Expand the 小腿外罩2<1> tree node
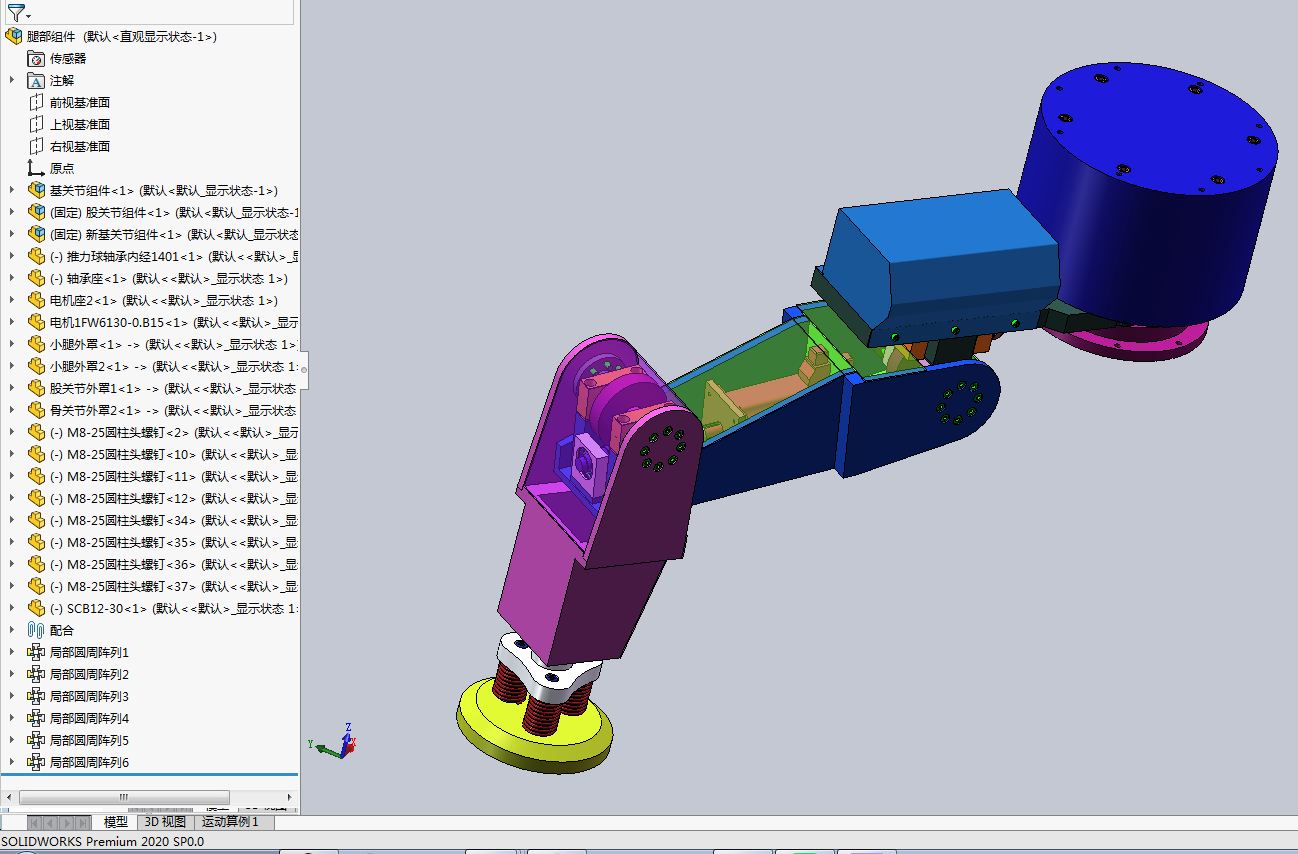This screenshot has height=854, width=1298. coord(12,366)
